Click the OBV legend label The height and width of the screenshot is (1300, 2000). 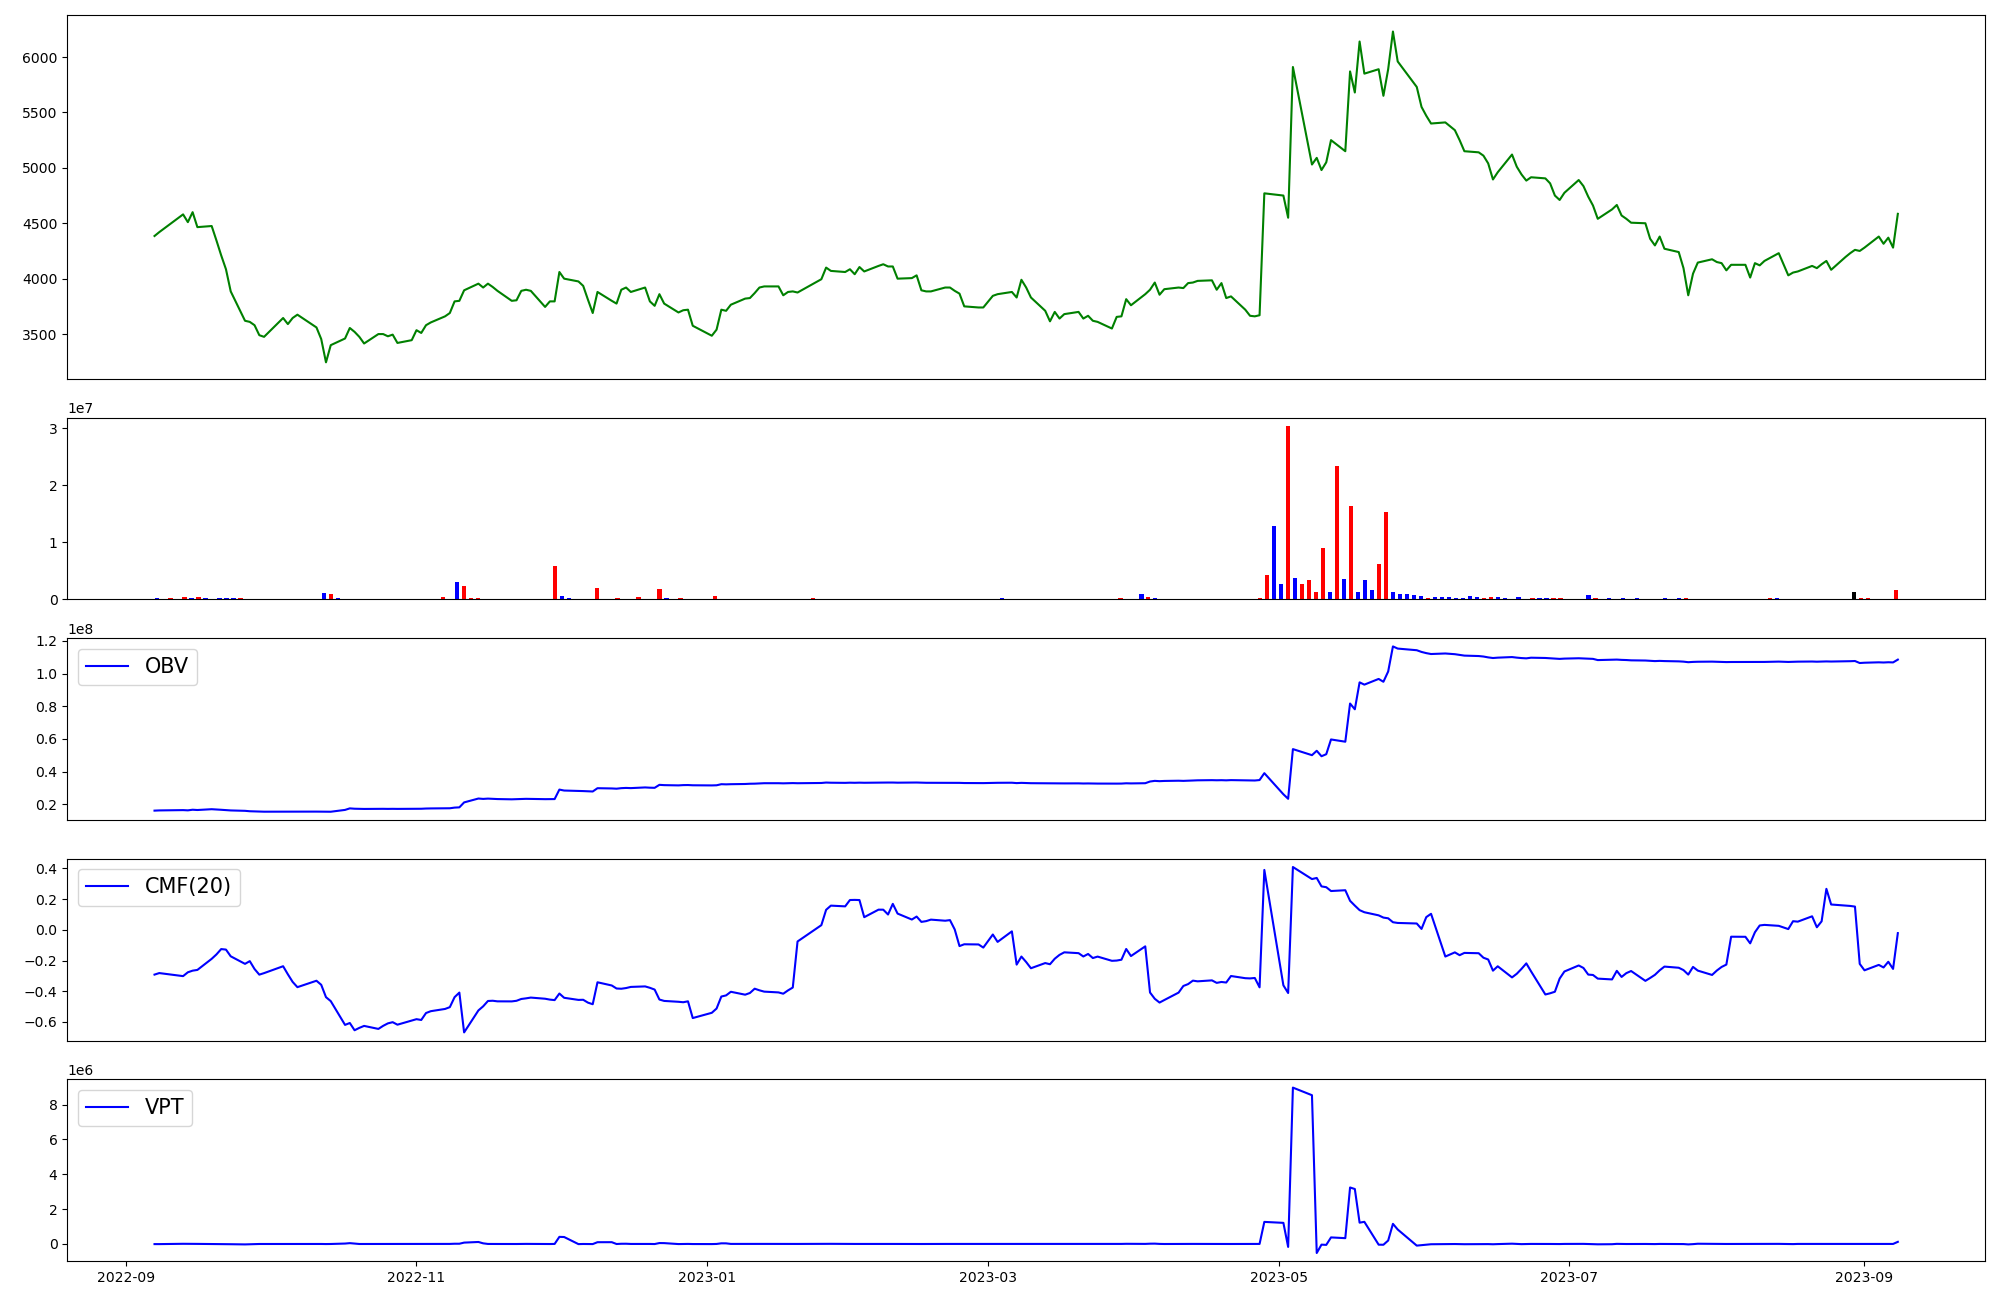tap(166, 667)
